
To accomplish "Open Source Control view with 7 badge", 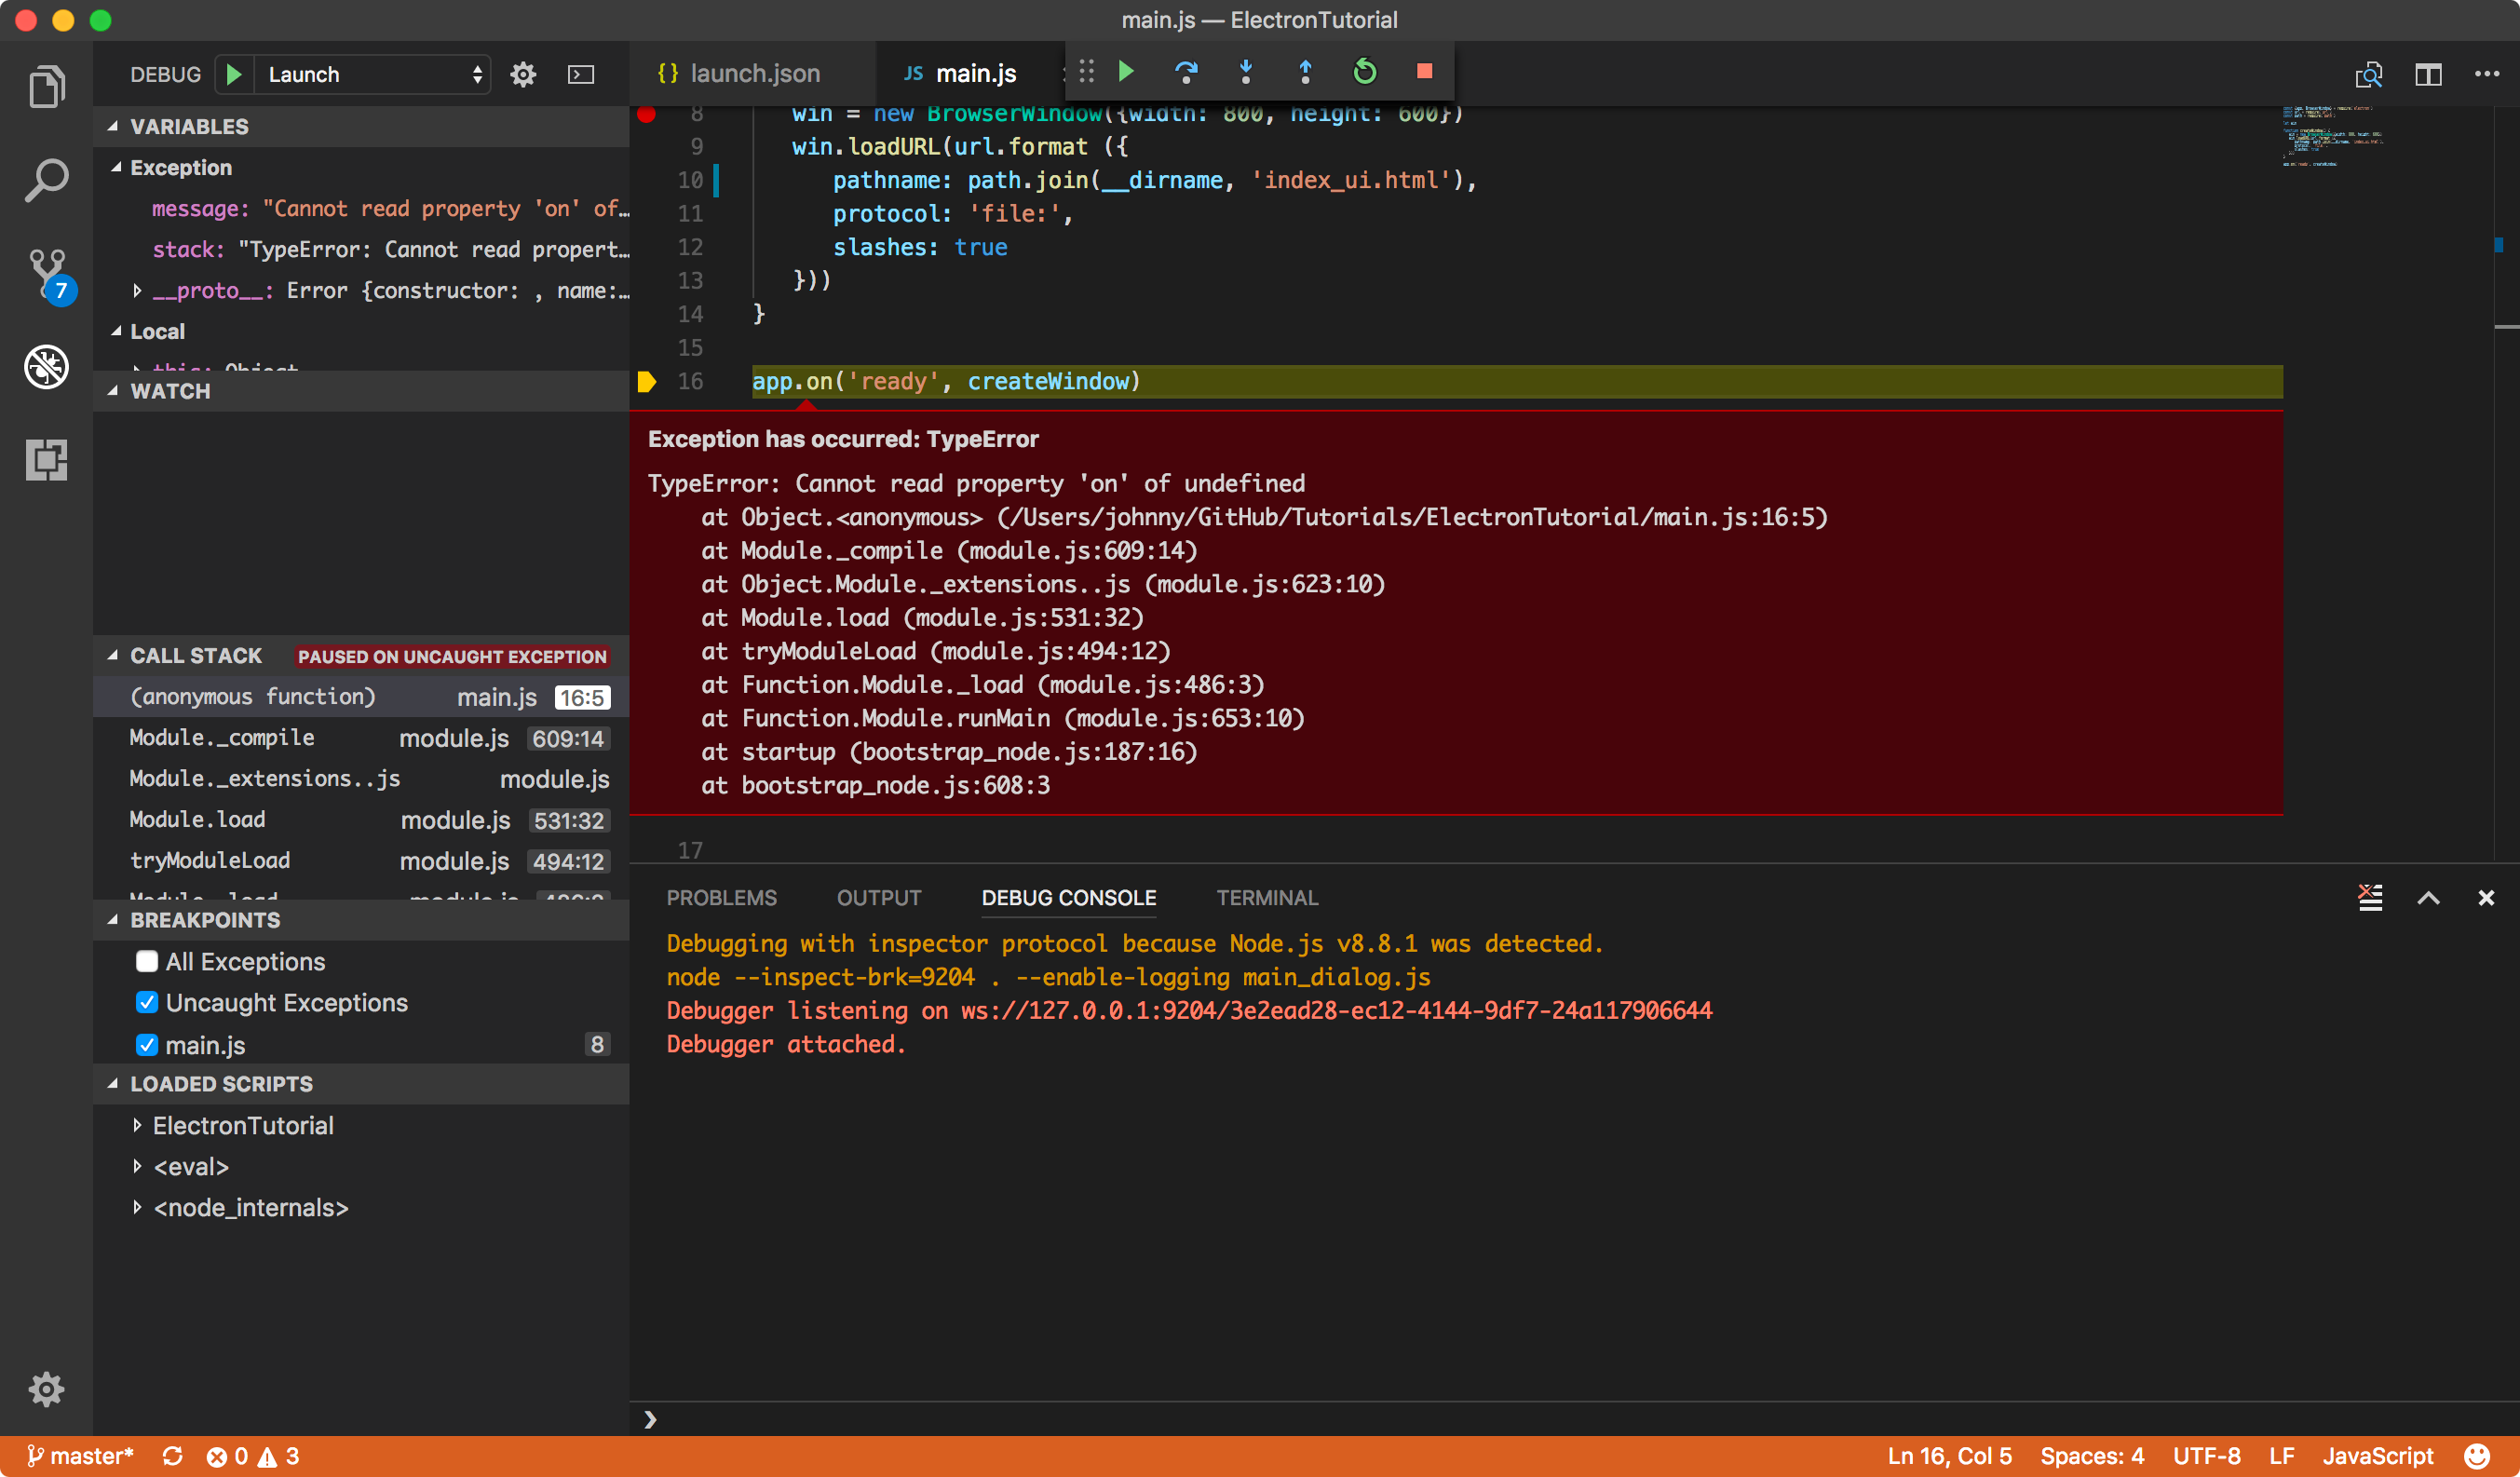I will pos(48,274).
